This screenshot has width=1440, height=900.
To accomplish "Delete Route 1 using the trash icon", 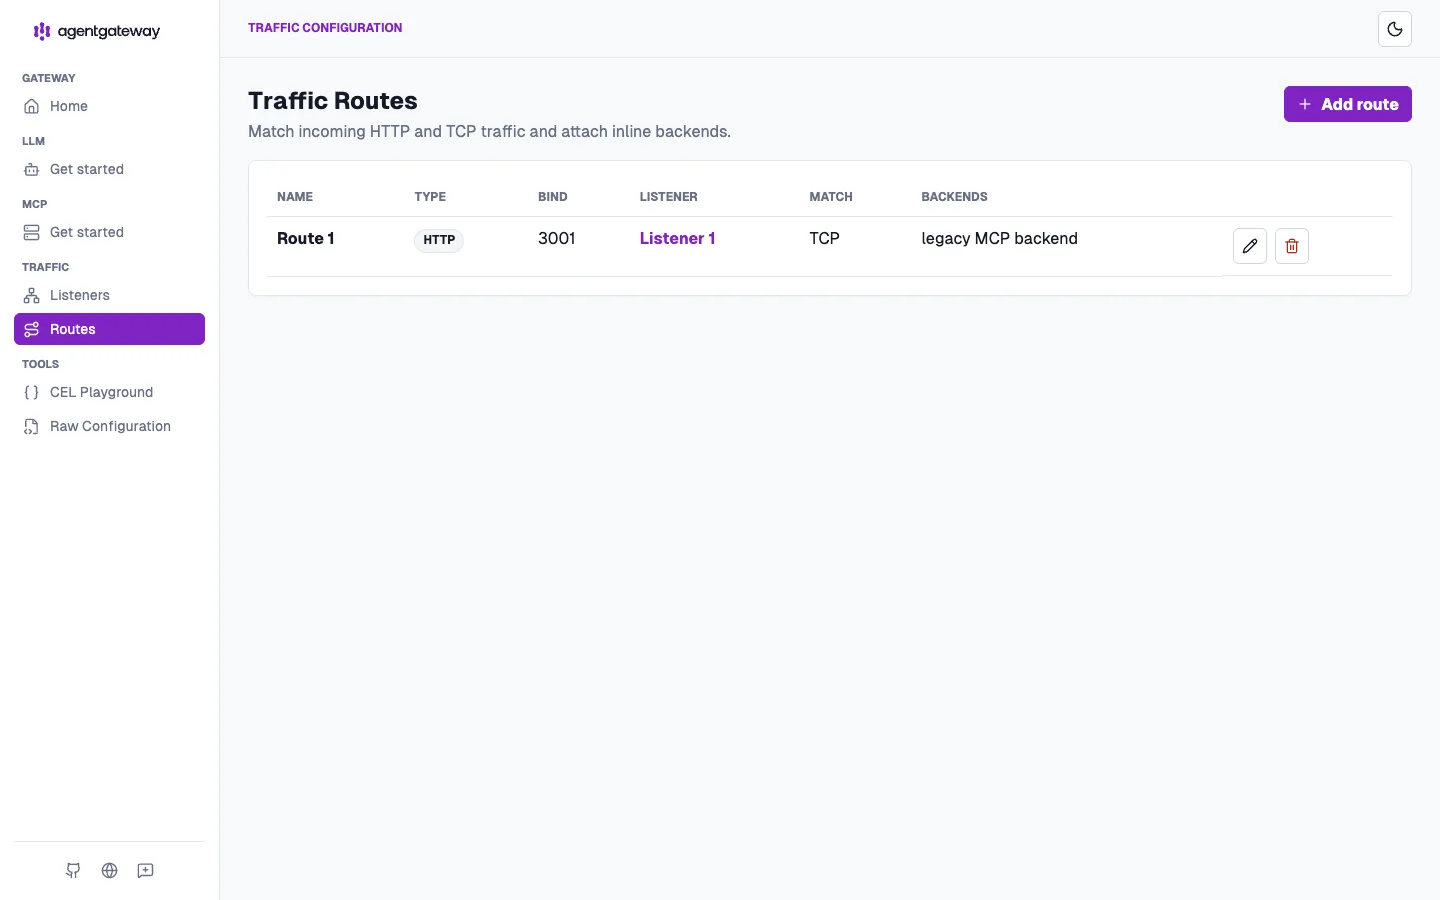I will (1292, 246).
